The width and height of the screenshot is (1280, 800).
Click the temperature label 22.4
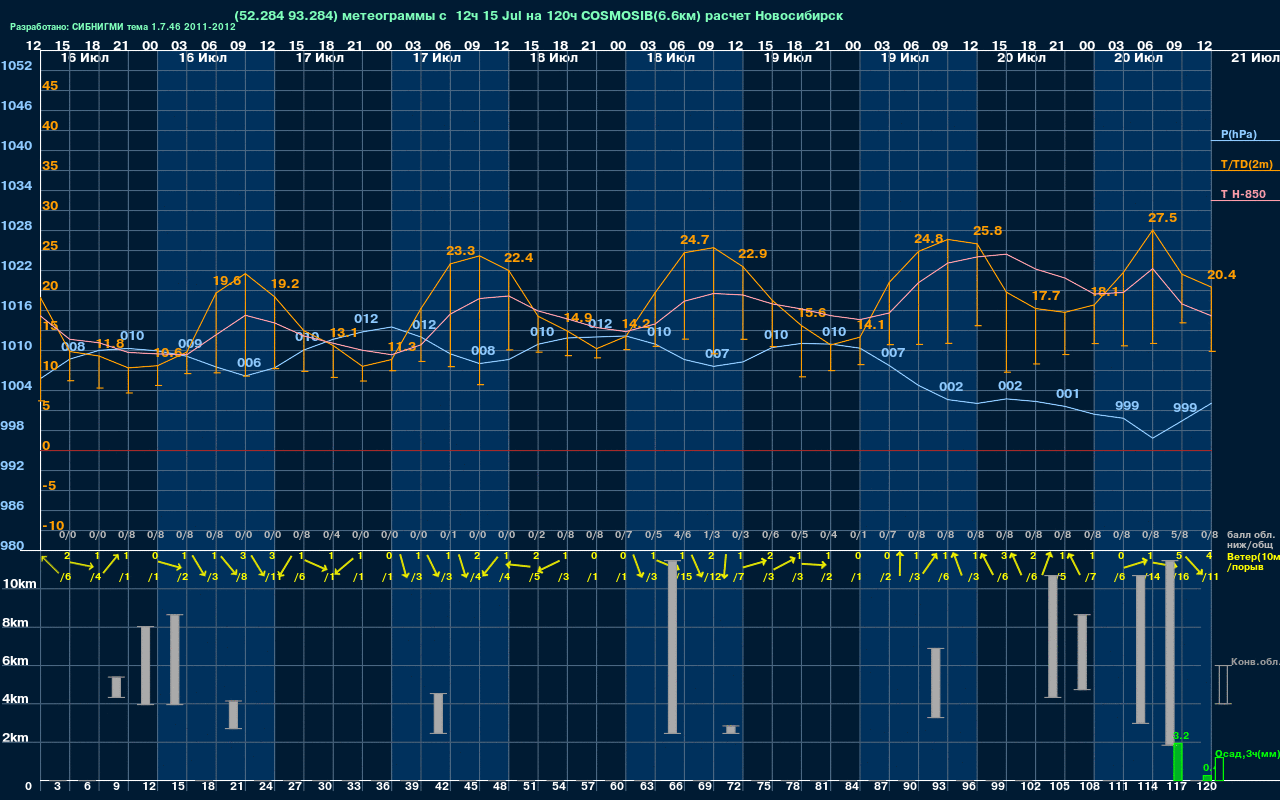click(x=518, y=258)
